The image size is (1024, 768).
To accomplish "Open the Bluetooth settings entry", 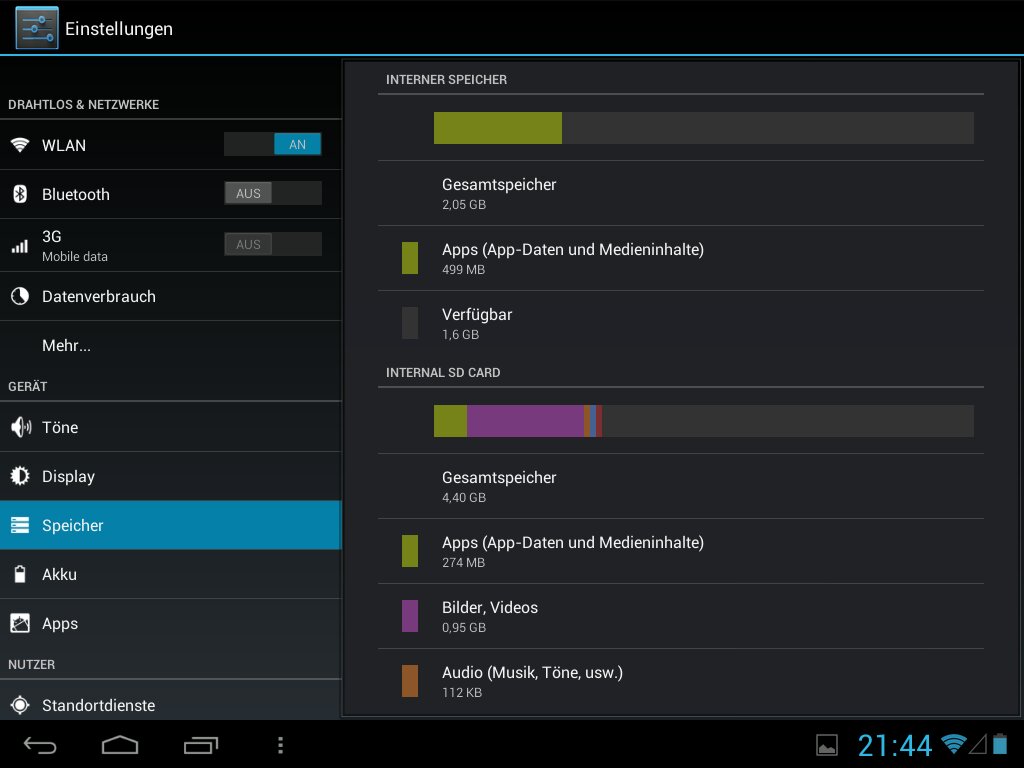I will click(x=170, y=194).
